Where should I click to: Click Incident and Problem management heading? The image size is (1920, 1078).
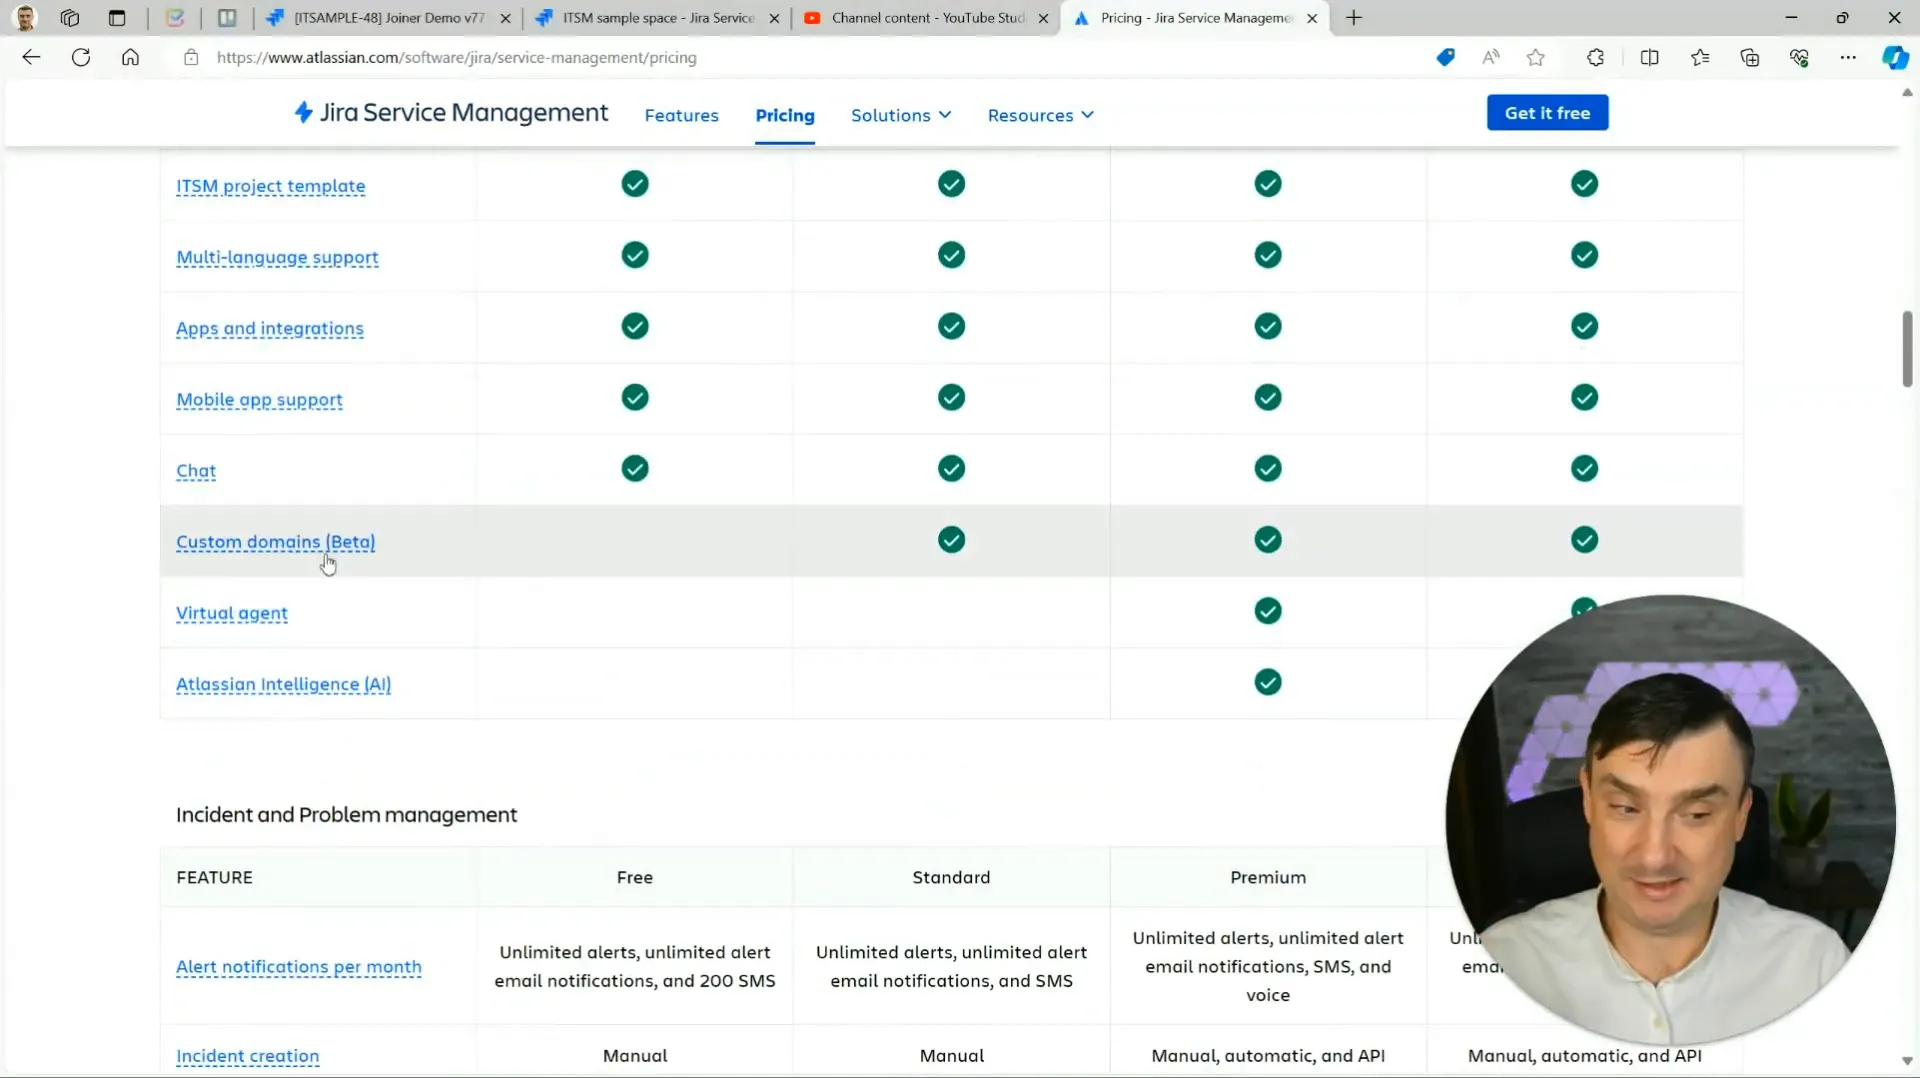click(347, 815)
